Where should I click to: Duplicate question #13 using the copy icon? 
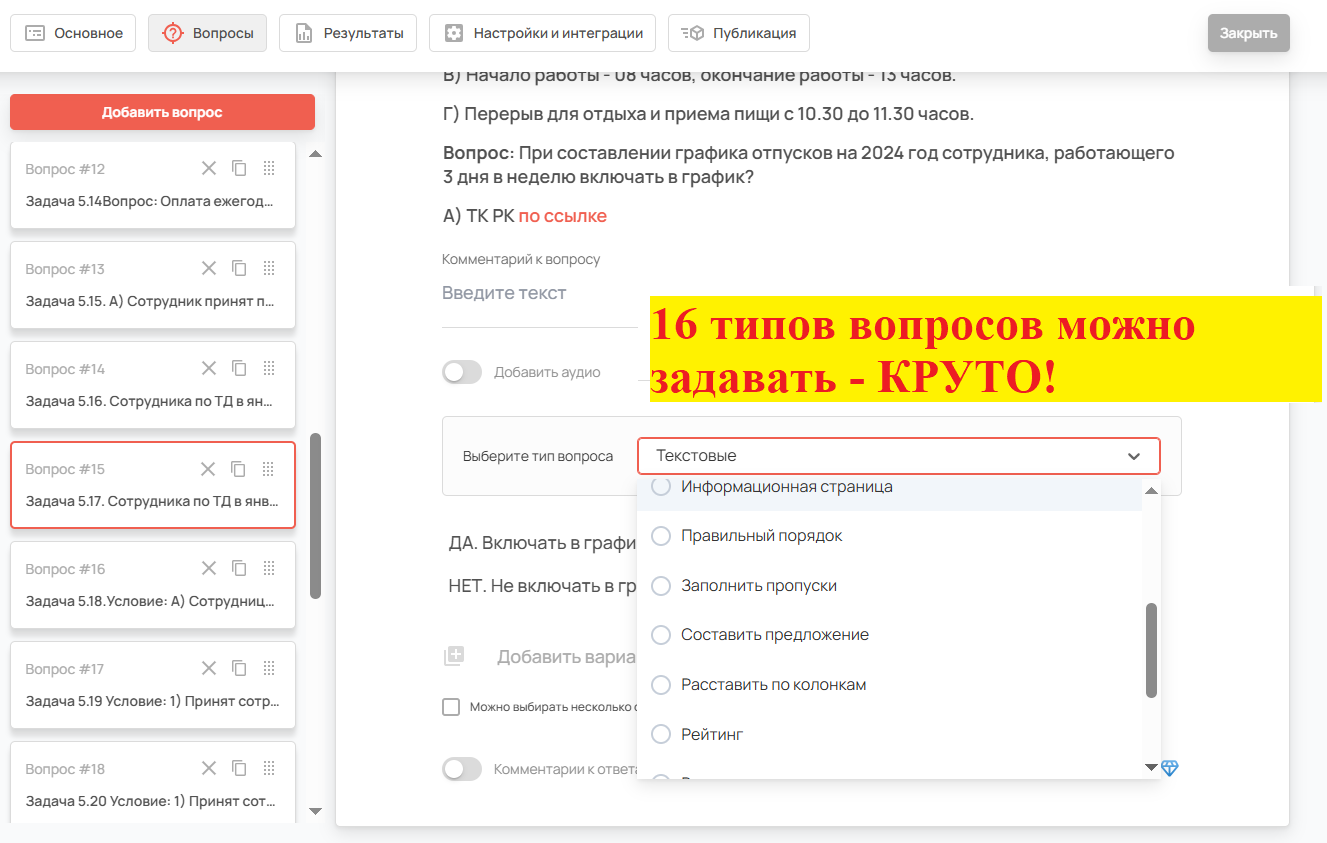[x=239, y=268]
